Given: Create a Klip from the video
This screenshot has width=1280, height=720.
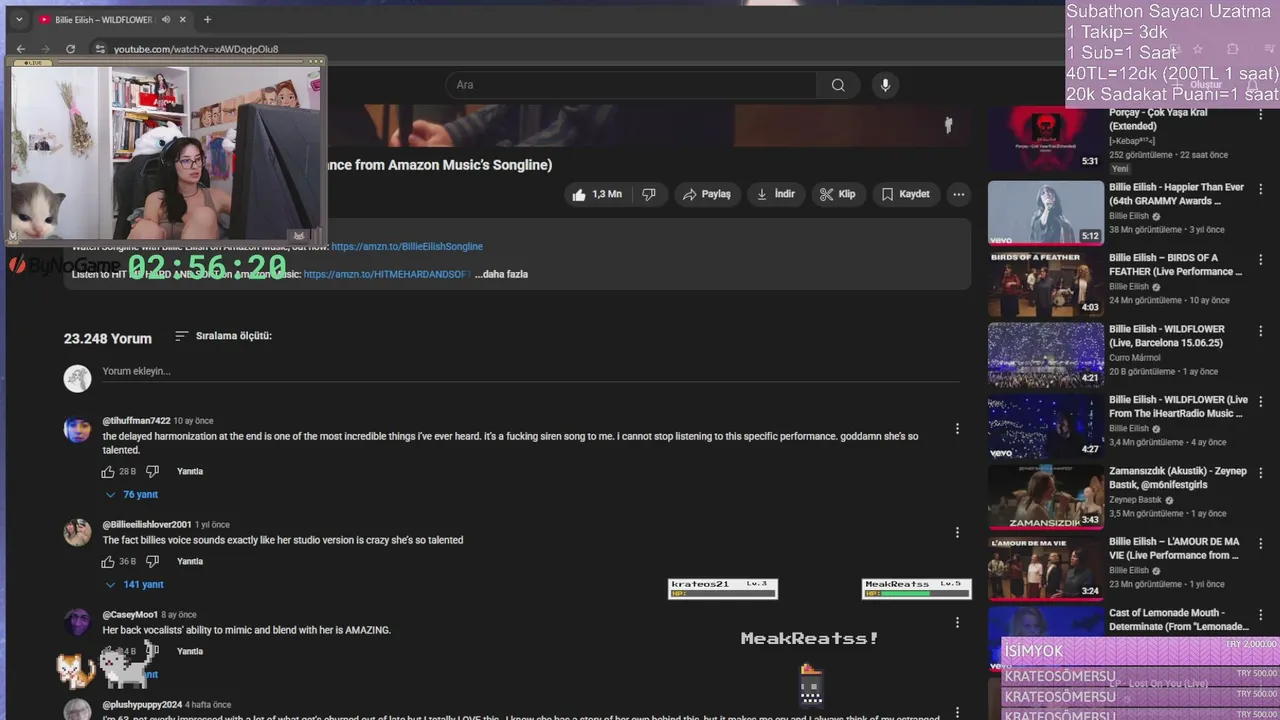Looking at the screenshot, I should [838, 194].
